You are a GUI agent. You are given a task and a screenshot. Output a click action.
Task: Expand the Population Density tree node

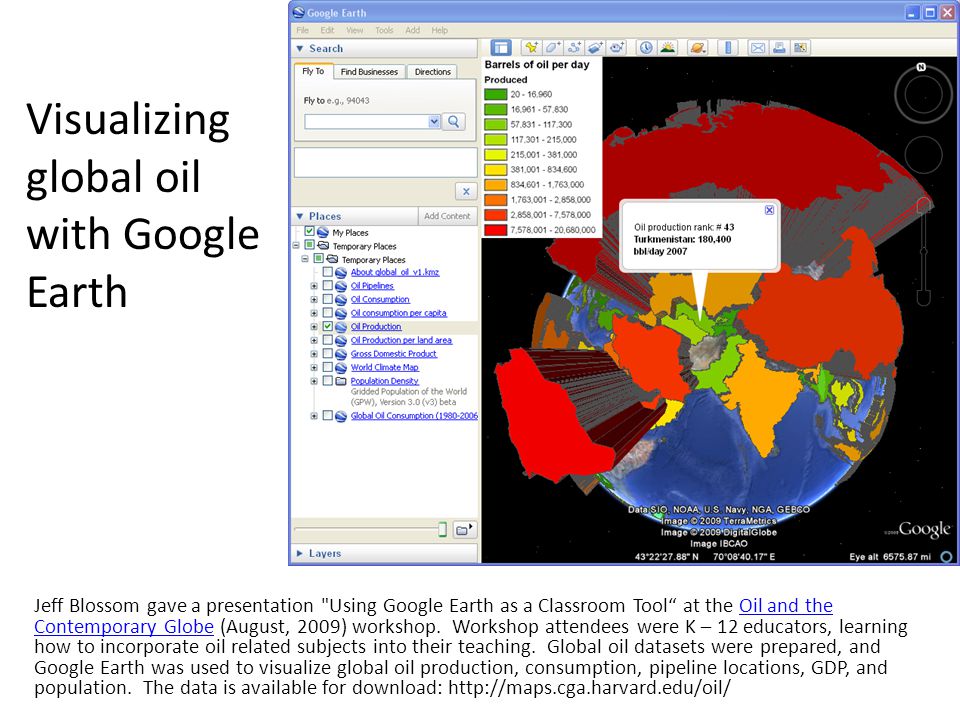point(314,381)
